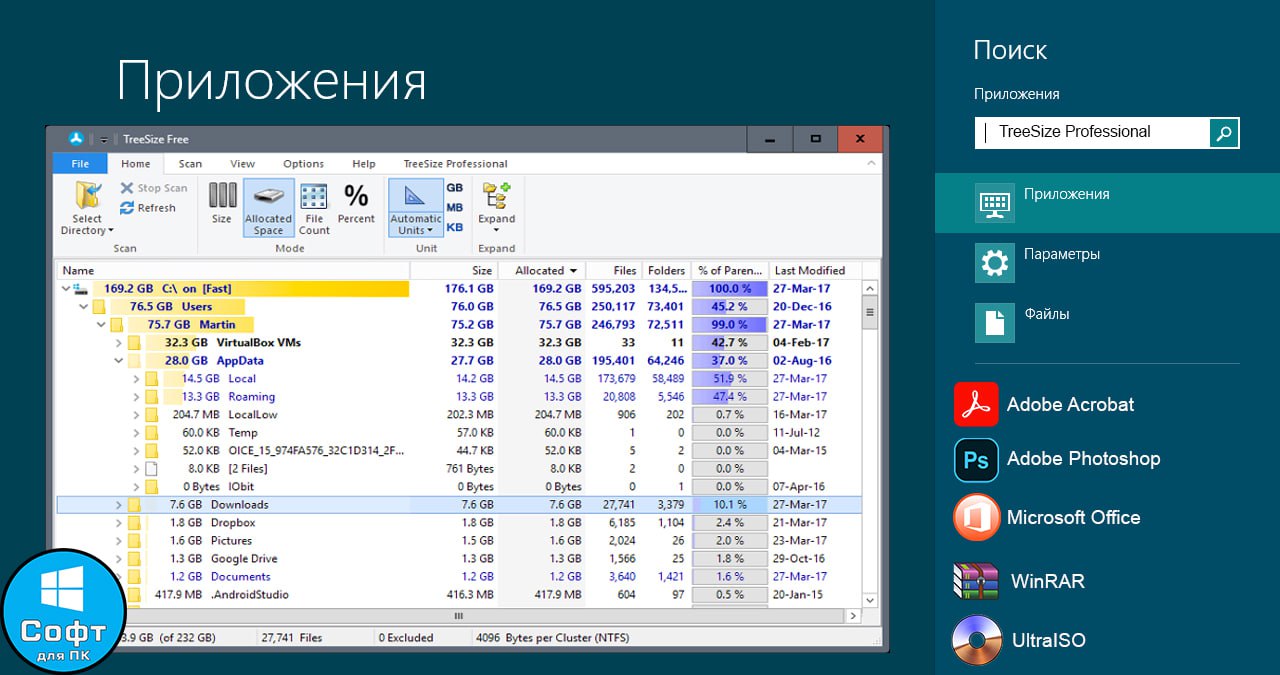Open Adobe Acrobat from search results
Screen dimensions: 1280x675
1044,405
